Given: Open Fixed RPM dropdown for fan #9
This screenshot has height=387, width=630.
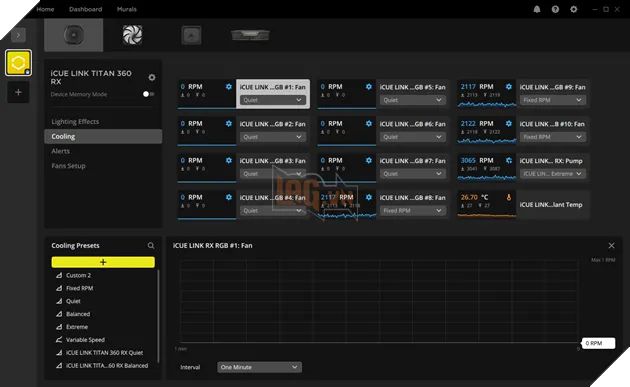Looking at the screenshot, I should (x=552, y=100).
